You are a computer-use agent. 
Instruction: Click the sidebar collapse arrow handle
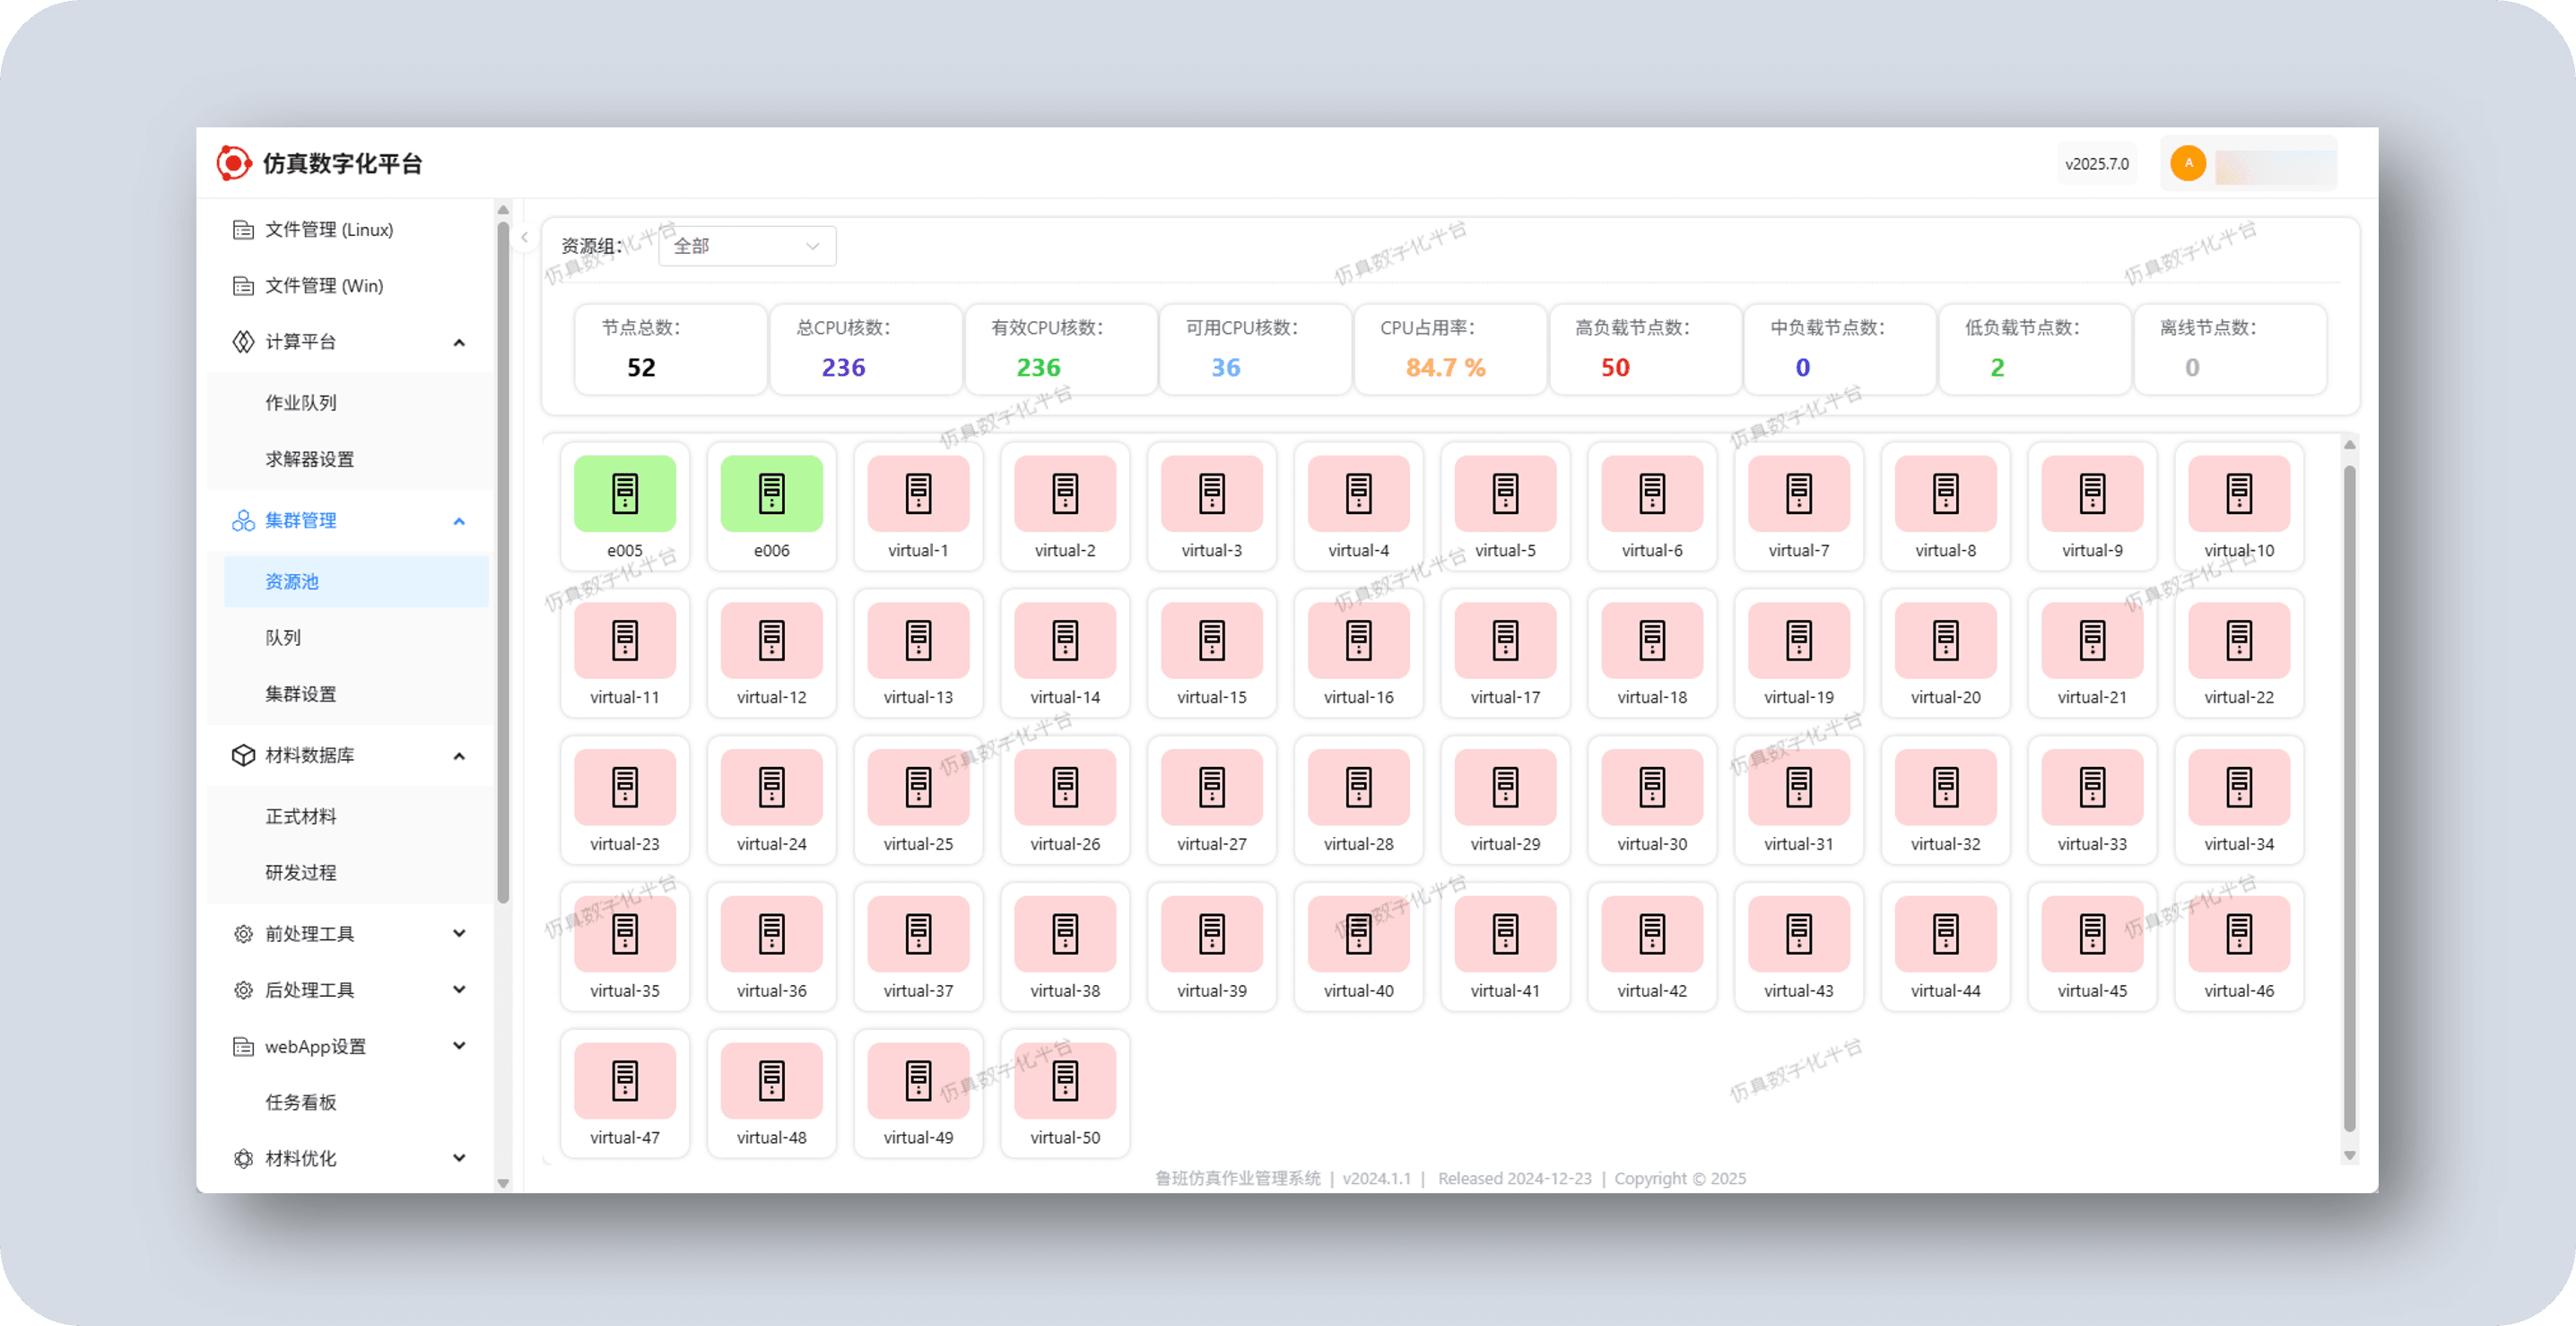point(524,238)
